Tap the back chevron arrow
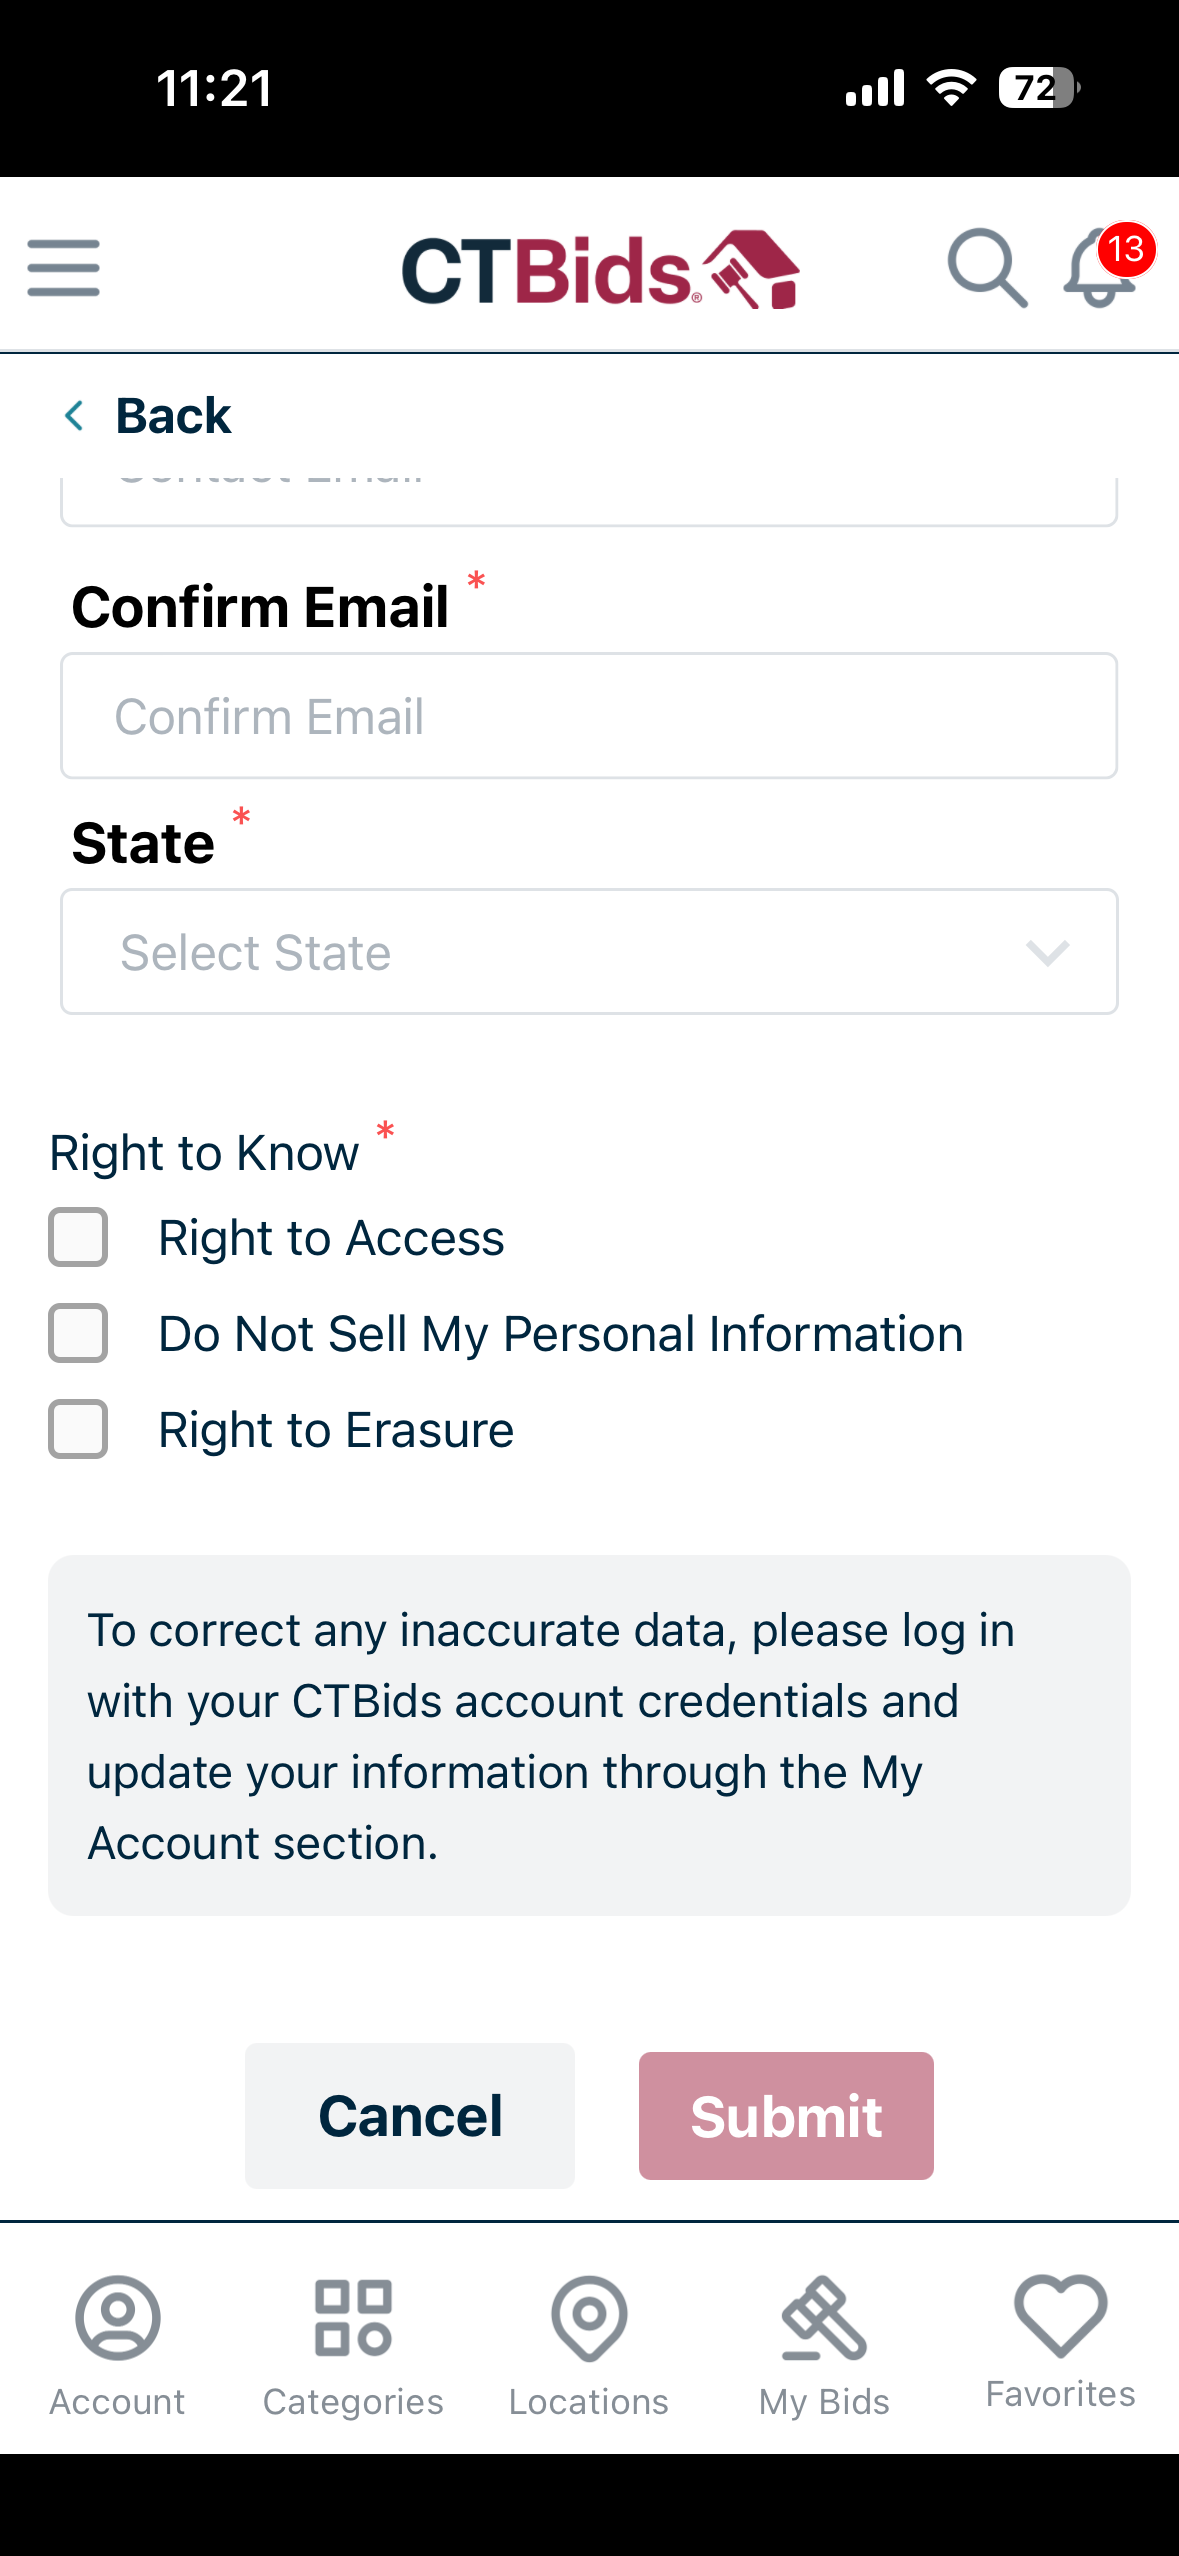 pos(75,416)
